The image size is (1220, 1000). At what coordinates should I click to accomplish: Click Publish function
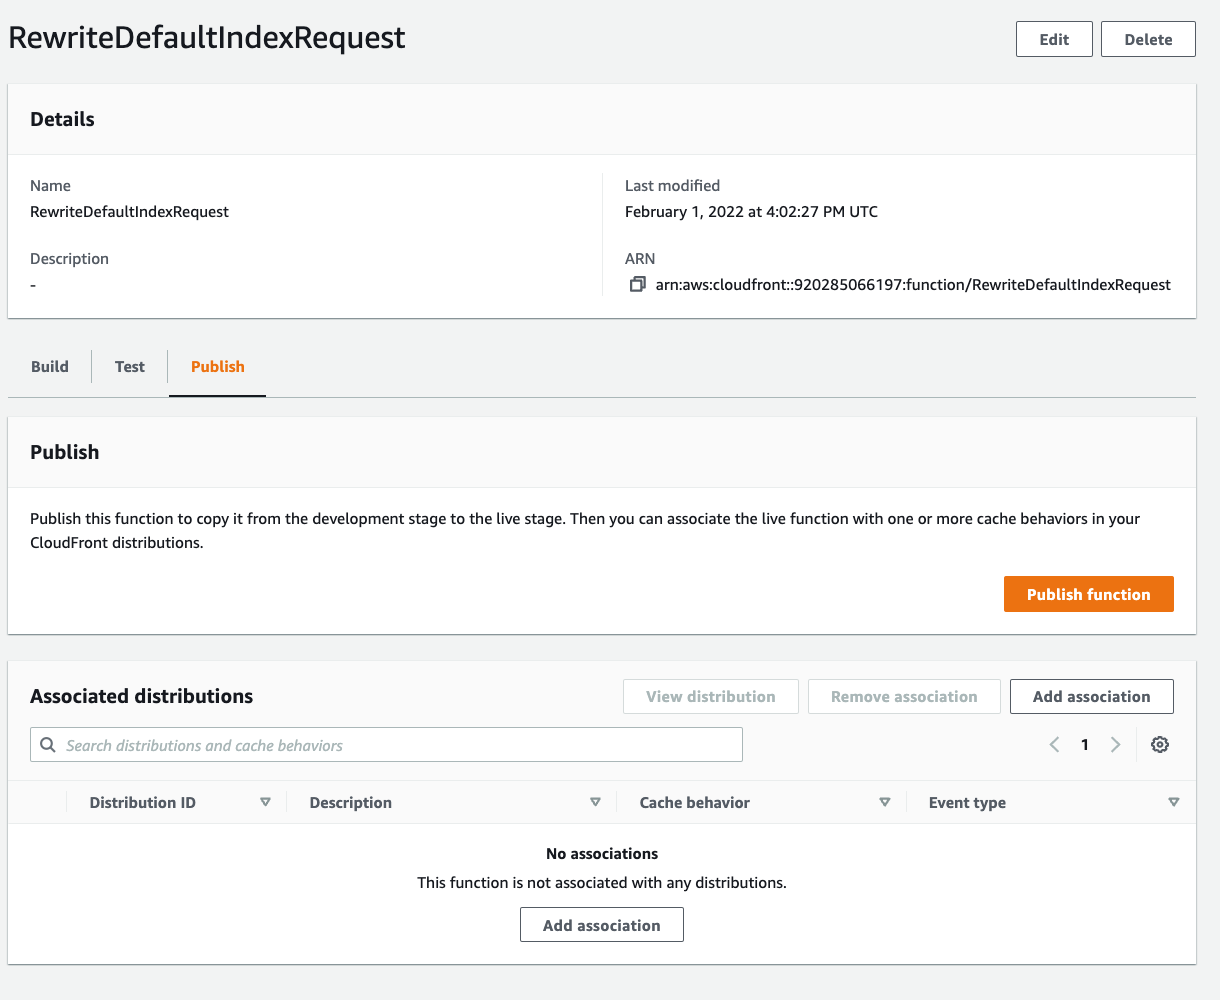(1088, 593)
